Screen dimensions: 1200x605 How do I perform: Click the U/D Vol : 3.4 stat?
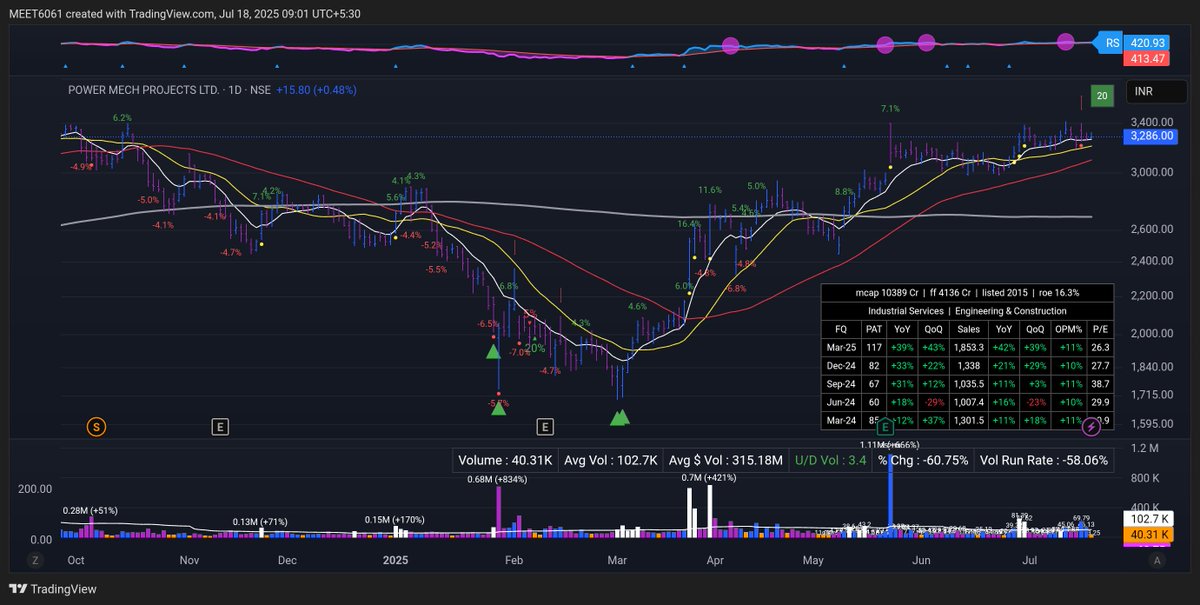(830, 461)
